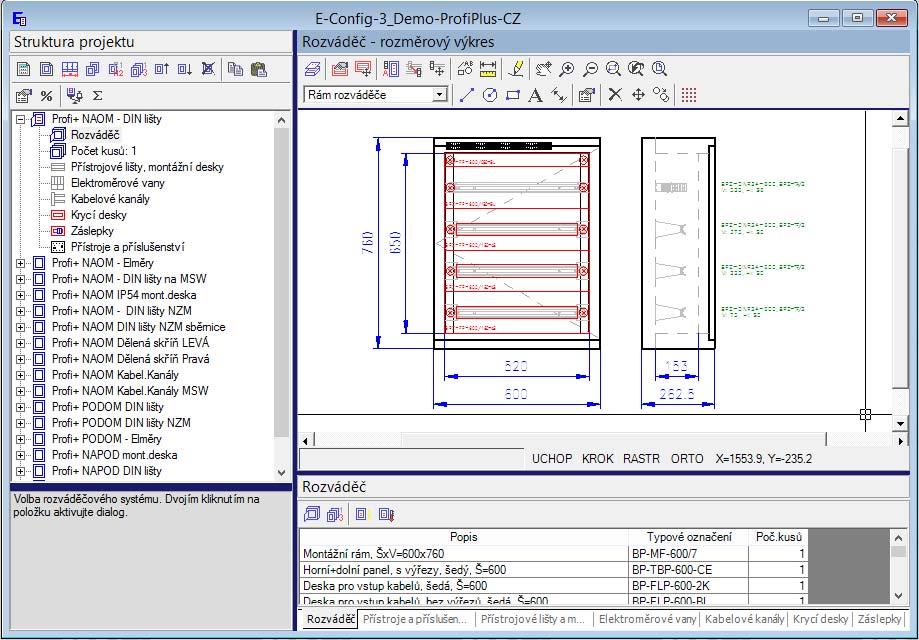
Task: Expand Profi+ NAOM Kabel.Kanály MSW node
Action: coord(21,392)
